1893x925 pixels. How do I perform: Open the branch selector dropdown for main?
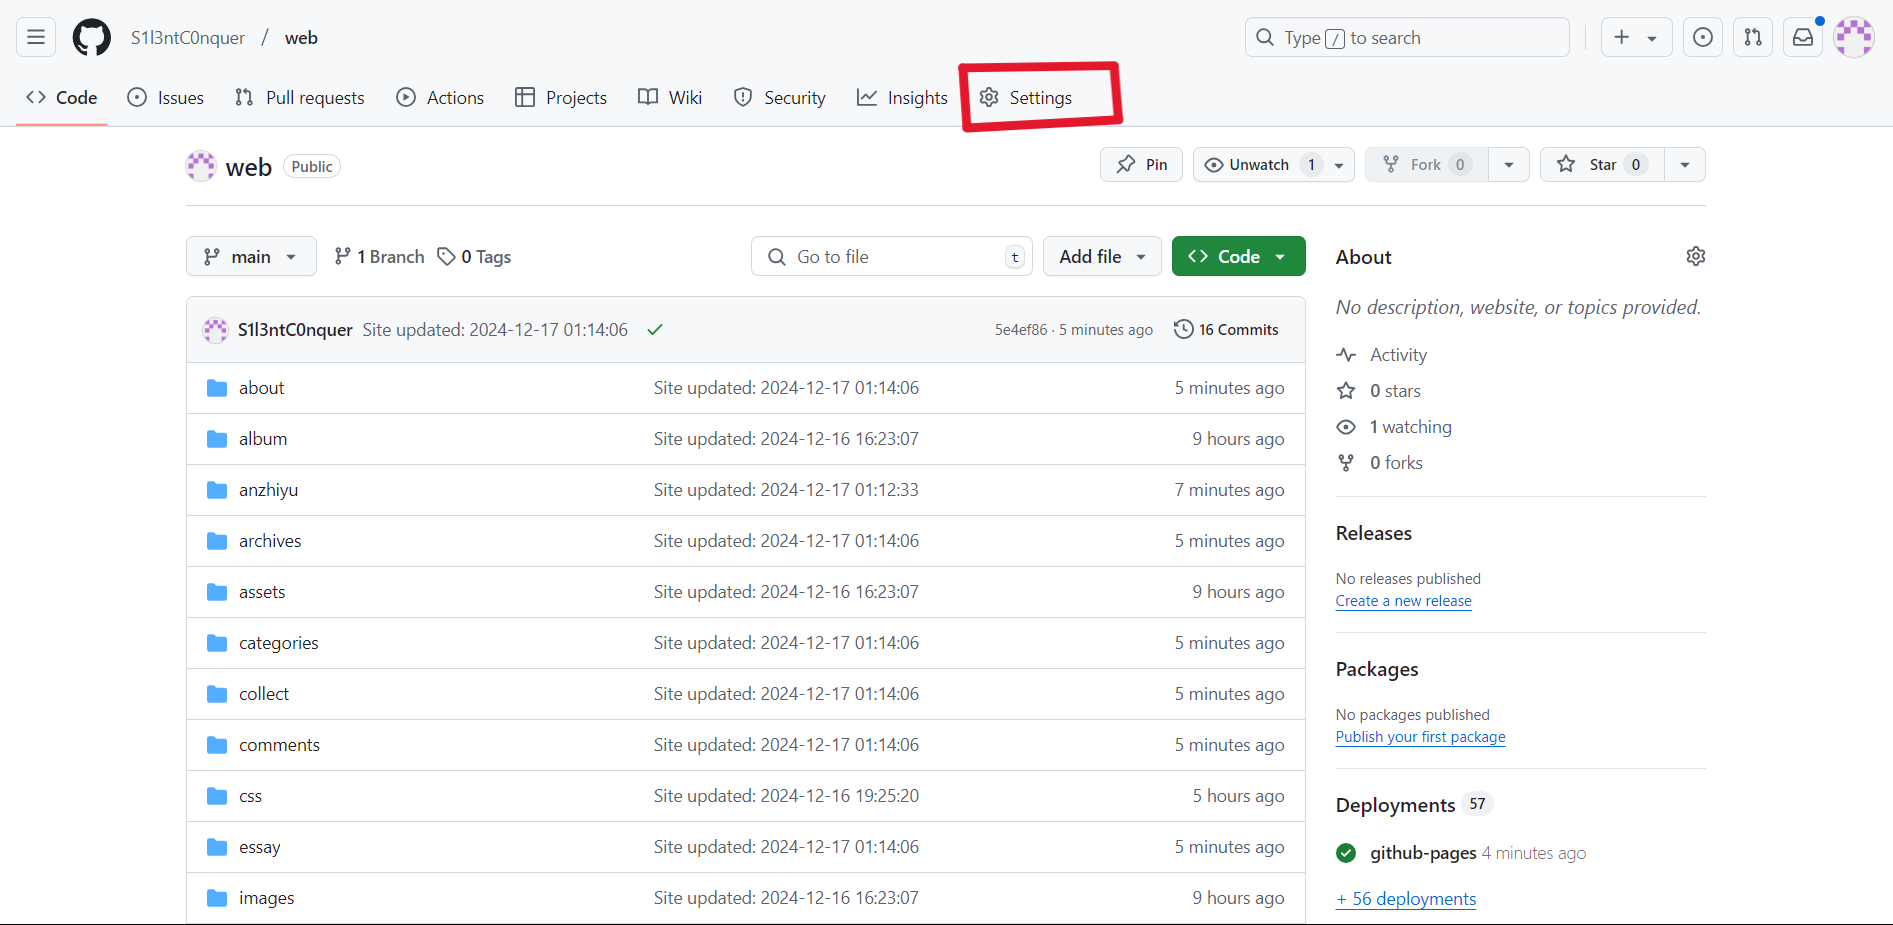pyautogui.click(x=250, y=256)
